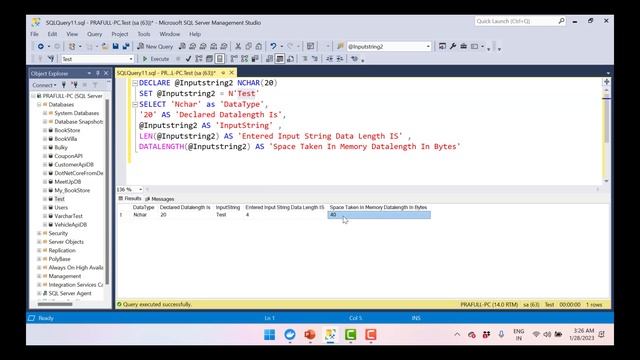Open the Query menu
The height and width of the screenshot is (360, 640).
coord(94,34)
